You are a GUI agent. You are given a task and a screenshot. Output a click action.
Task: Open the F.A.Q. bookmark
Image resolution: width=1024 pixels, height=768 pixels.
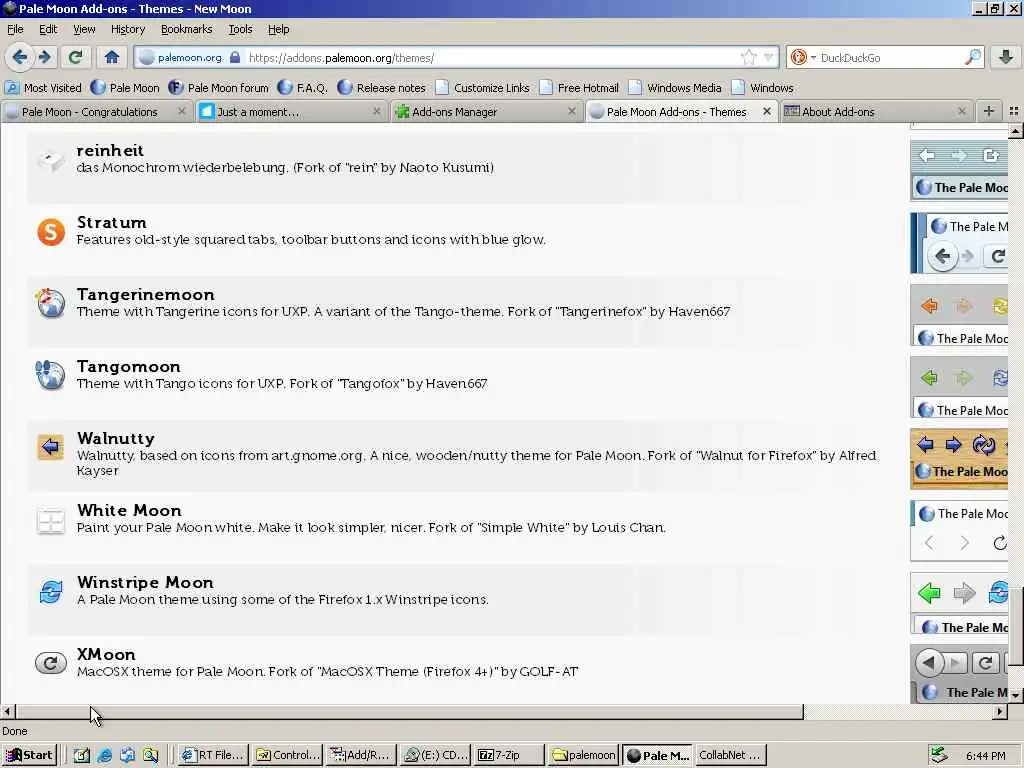(302, 88)
